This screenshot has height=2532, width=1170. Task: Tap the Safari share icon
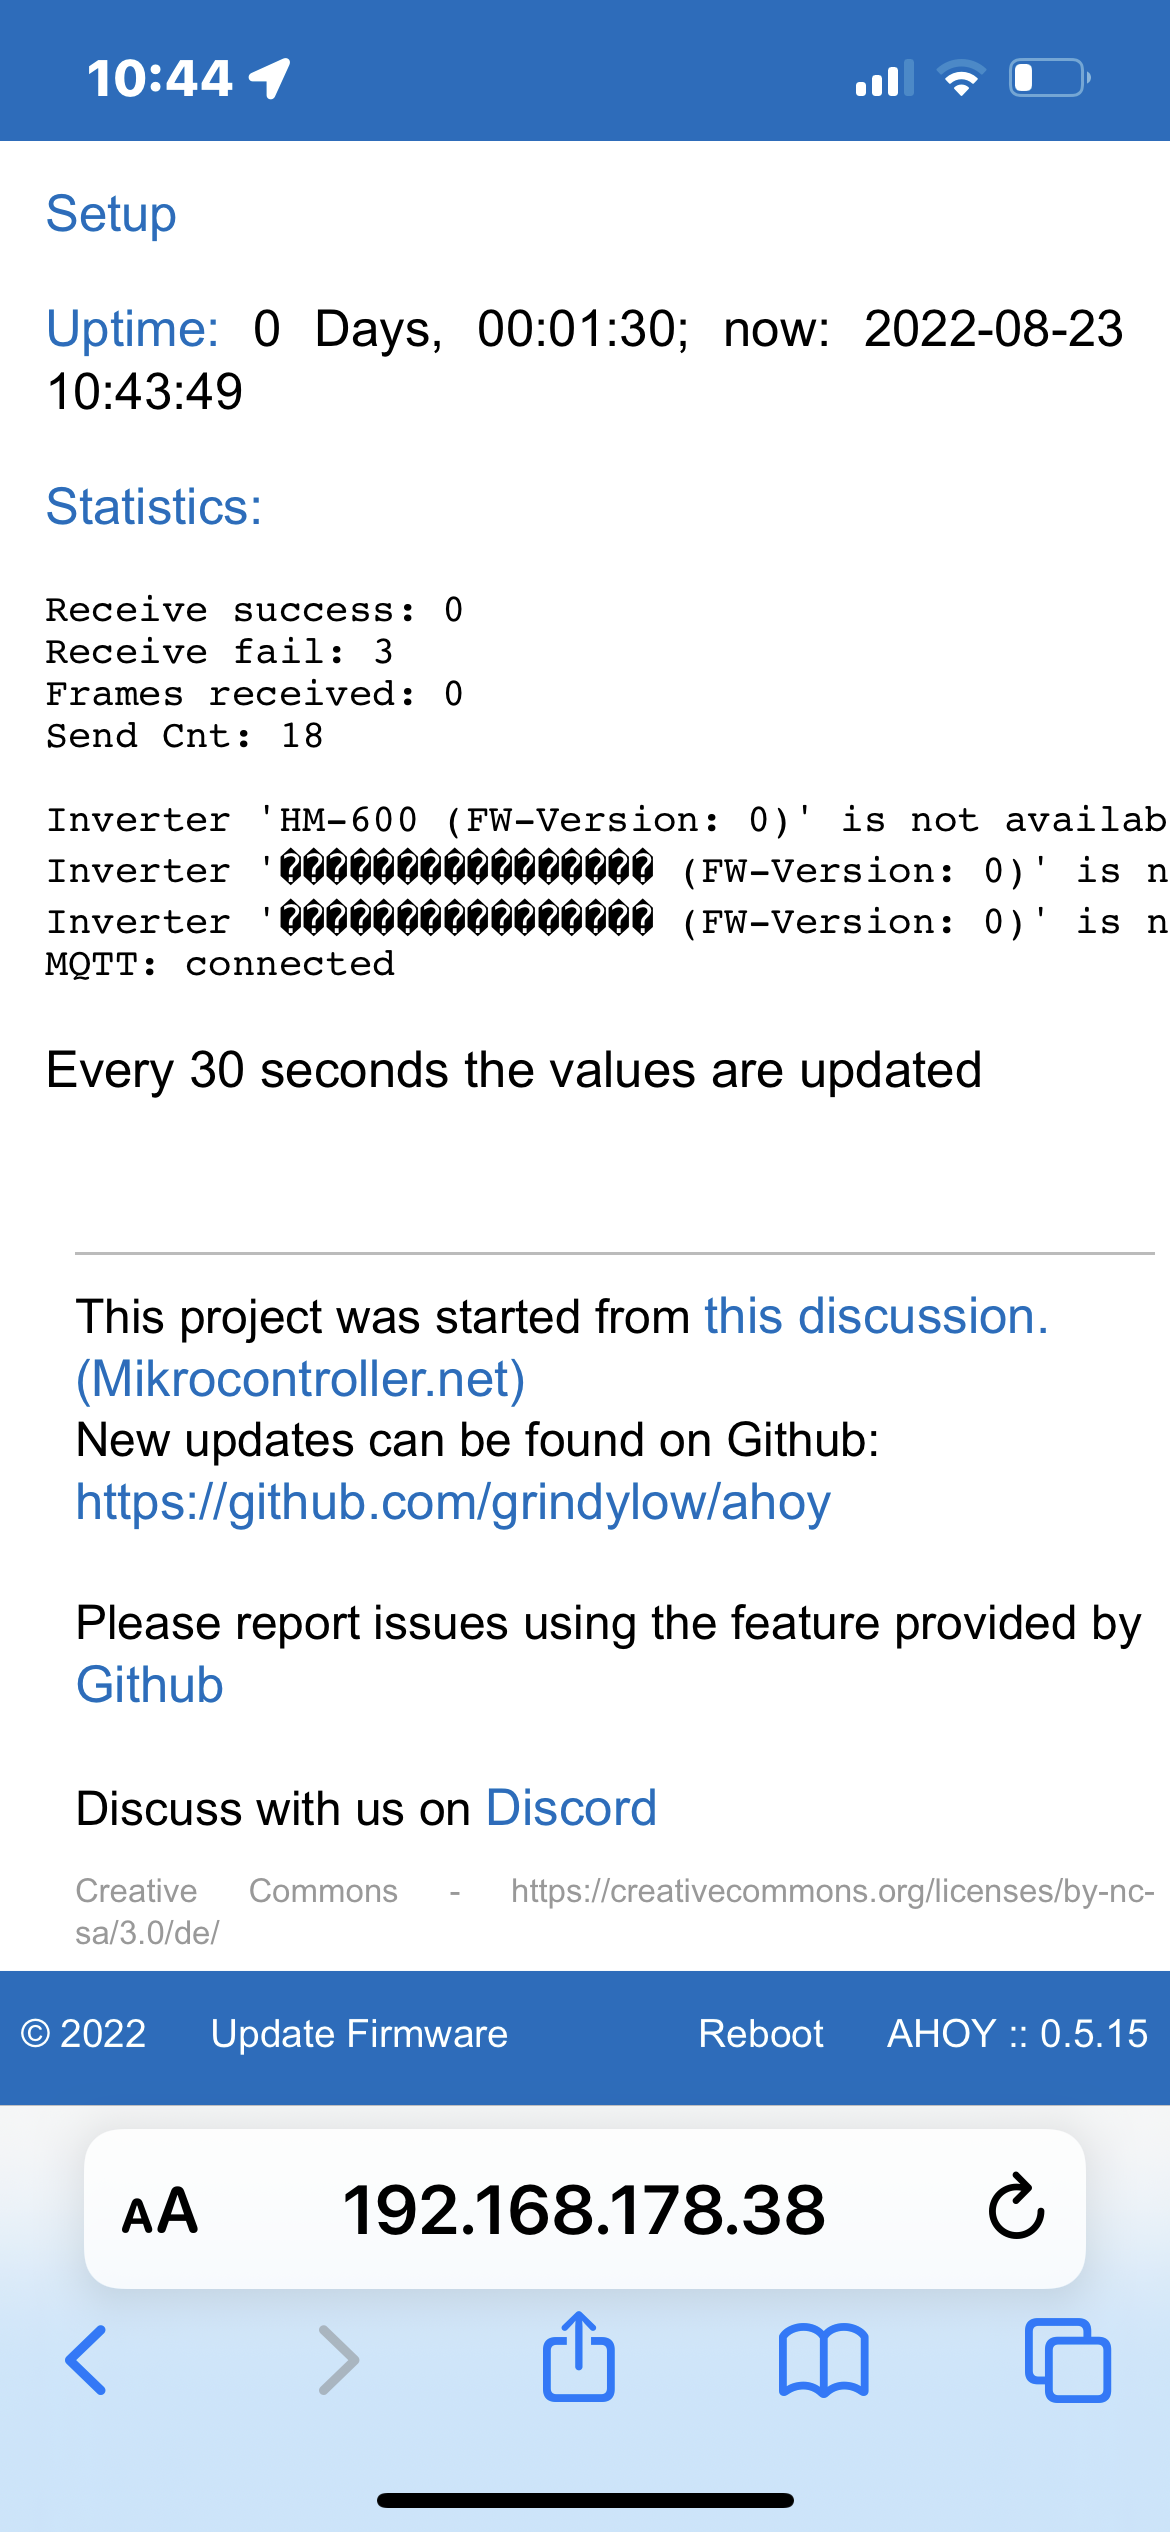pos(581,2359)
